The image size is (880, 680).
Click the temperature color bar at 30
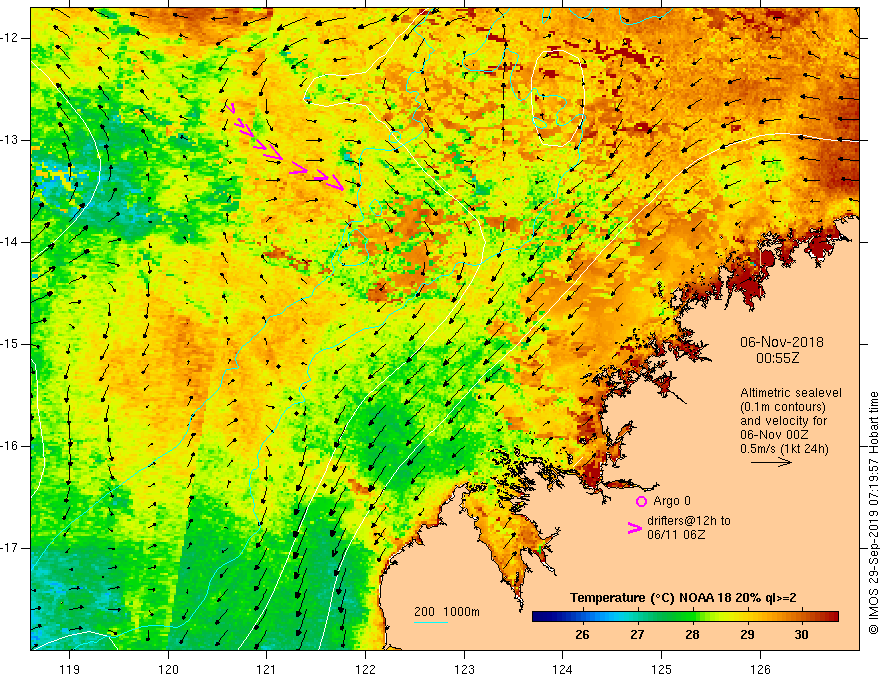point(801,617)
